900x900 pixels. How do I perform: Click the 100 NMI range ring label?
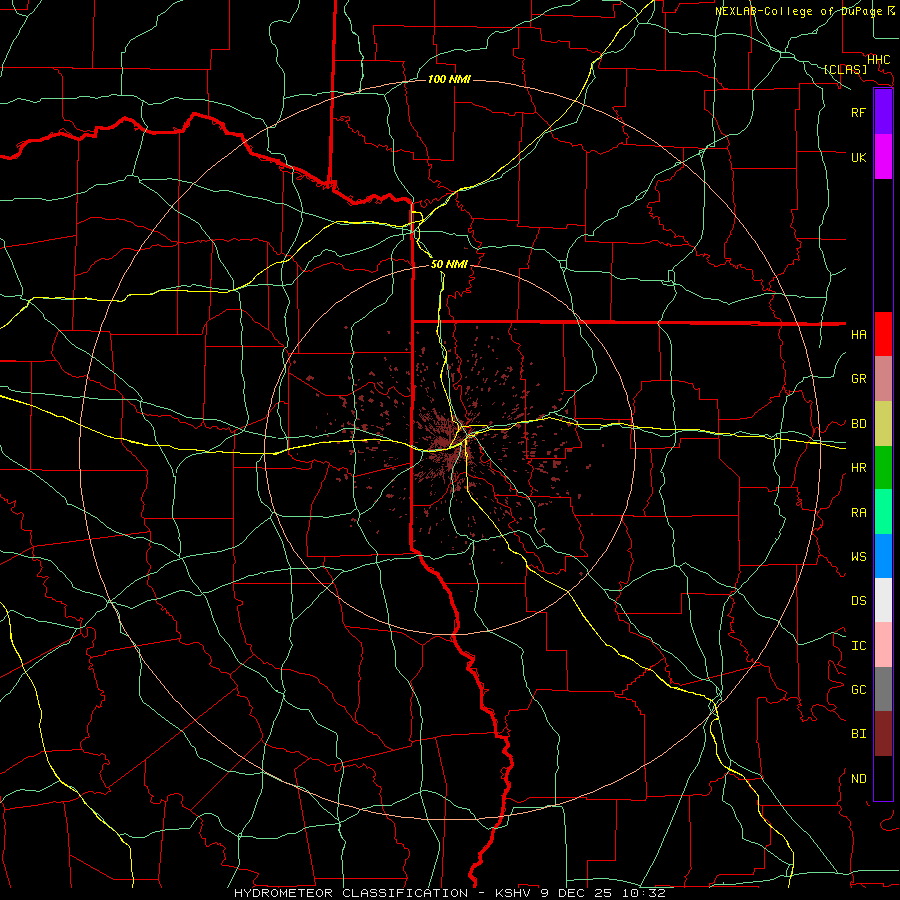pos(449,79)
